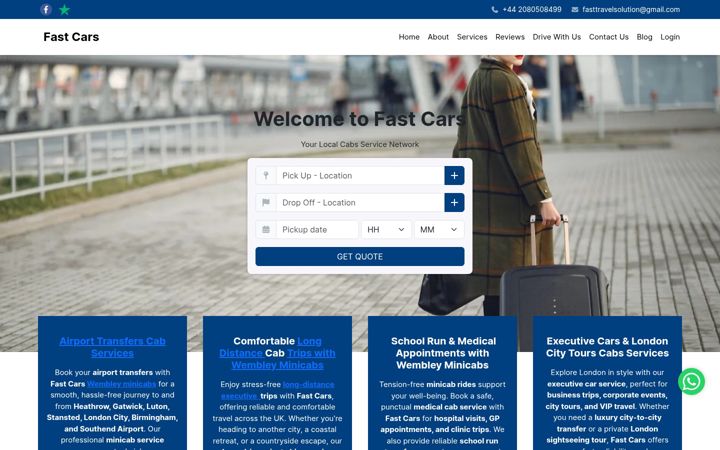Open the Services menu
The height and width of the screenshot is (450, 720).
pyautogui.click(x=472, y=37)
